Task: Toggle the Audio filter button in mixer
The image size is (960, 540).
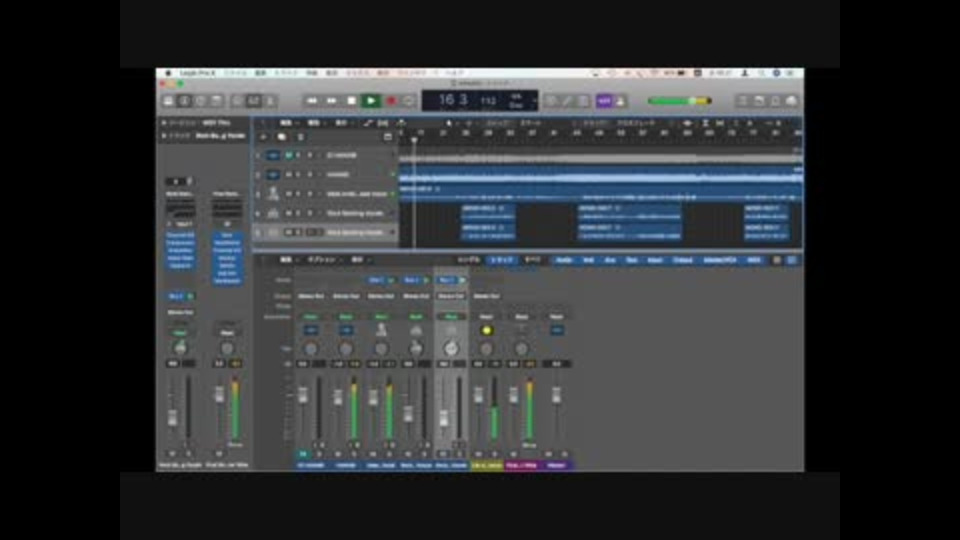Action: 563,260
